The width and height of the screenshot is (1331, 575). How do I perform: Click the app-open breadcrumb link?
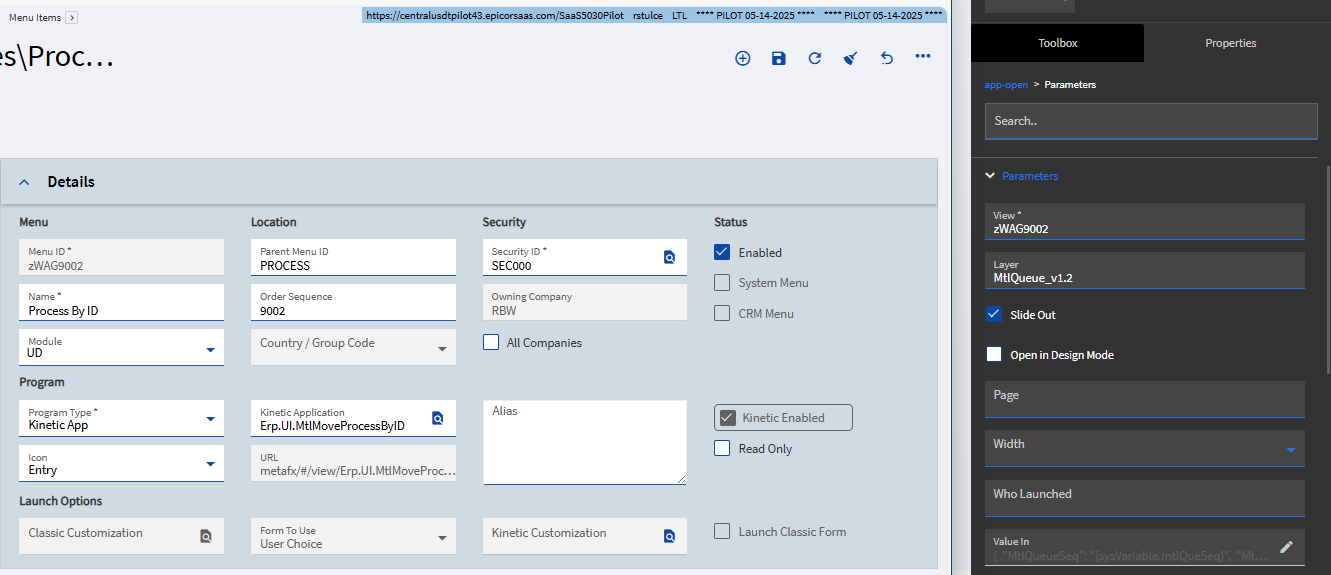pyautogui.click(x=1006, y=85)
